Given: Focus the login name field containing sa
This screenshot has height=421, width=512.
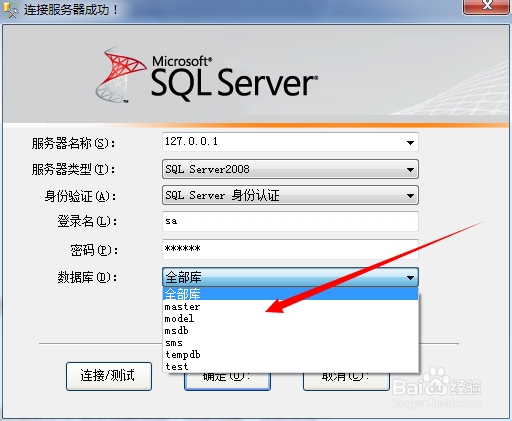Looking at the screenshot, I should click(x=290, y=221).
